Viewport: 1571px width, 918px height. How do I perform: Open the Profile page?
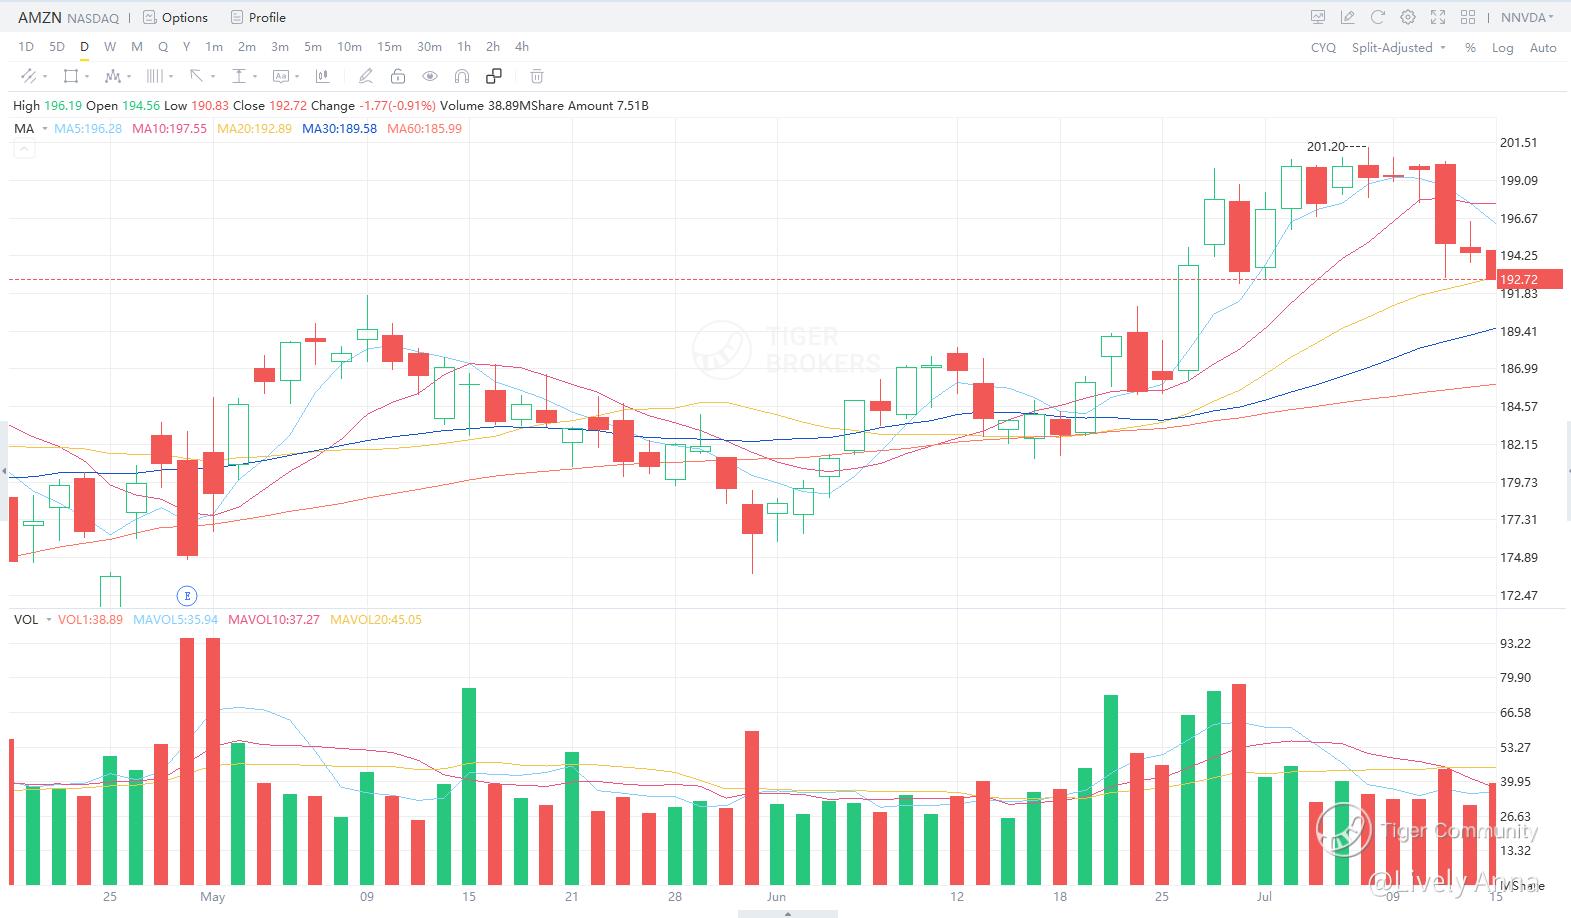[x=258, y=17]
